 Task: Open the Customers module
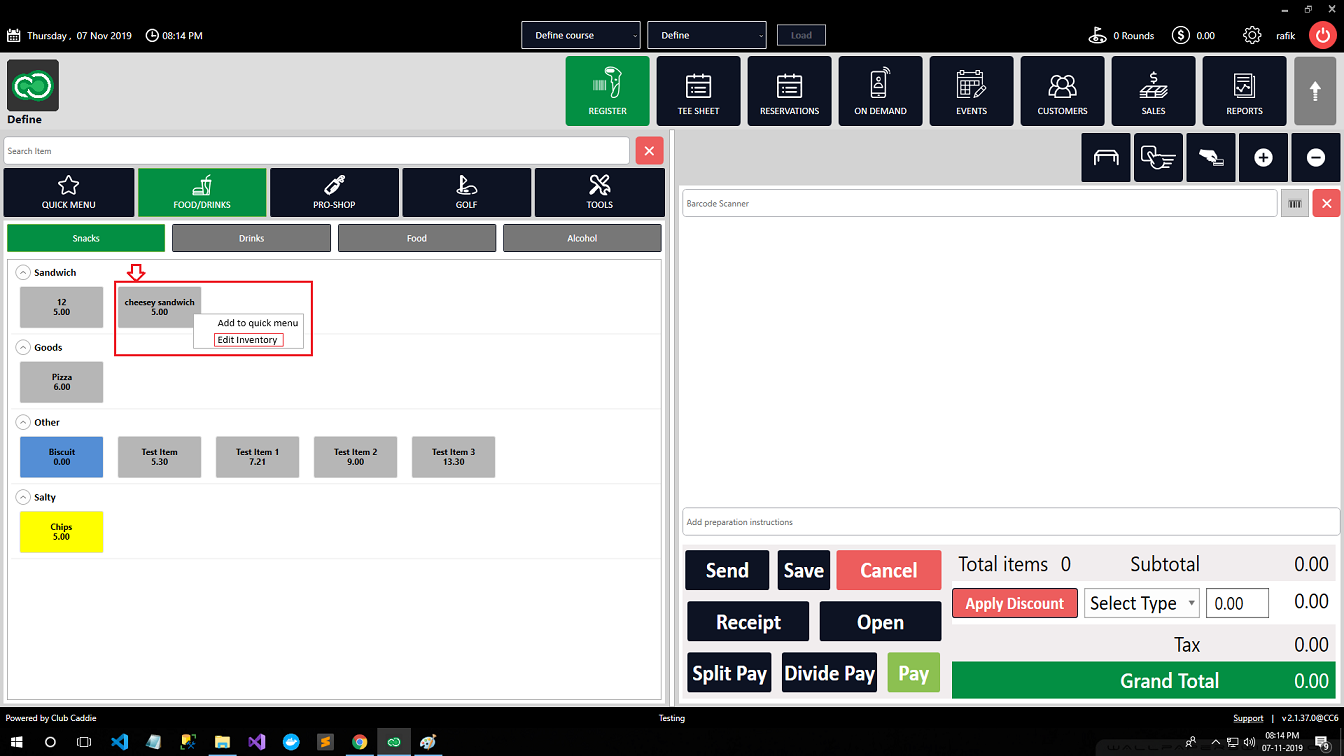tap(1062, 91)
